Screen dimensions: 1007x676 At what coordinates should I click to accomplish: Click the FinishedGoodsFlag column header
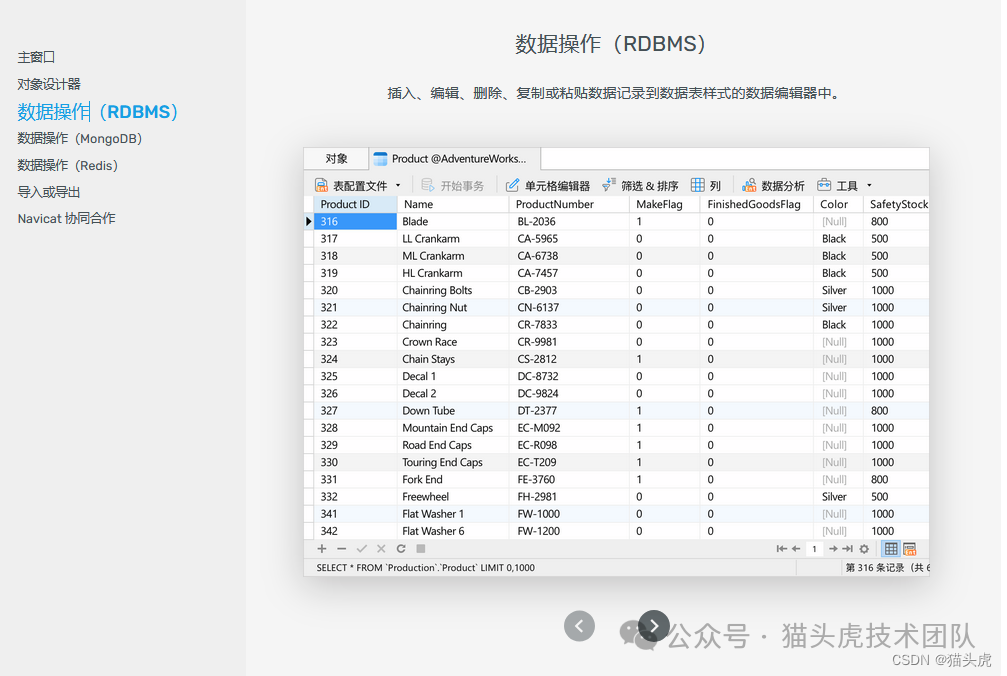pyautogui.click(x=757, y=204)
